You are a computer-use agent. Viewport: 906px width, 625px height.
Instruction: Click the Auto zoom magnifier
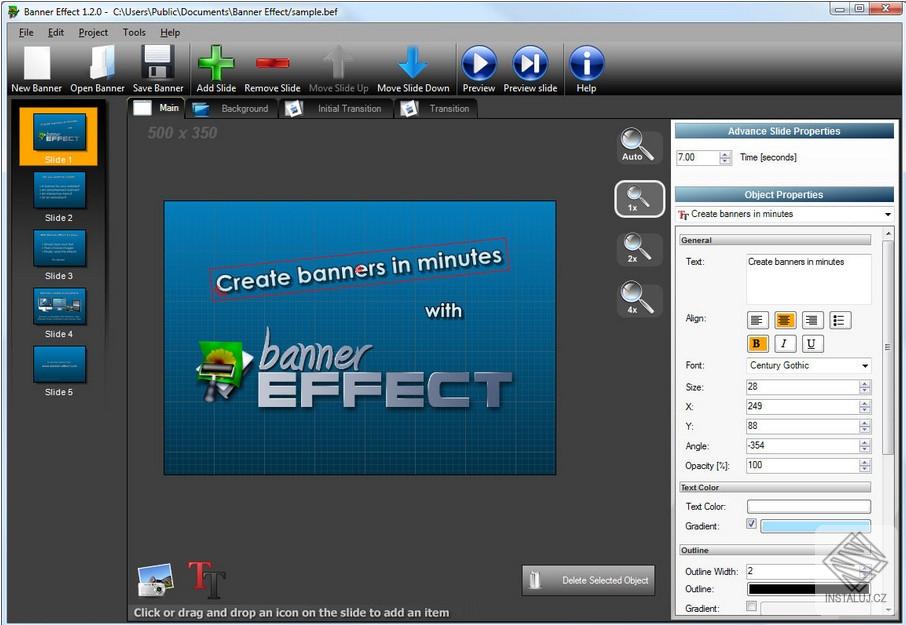point(637,145)
